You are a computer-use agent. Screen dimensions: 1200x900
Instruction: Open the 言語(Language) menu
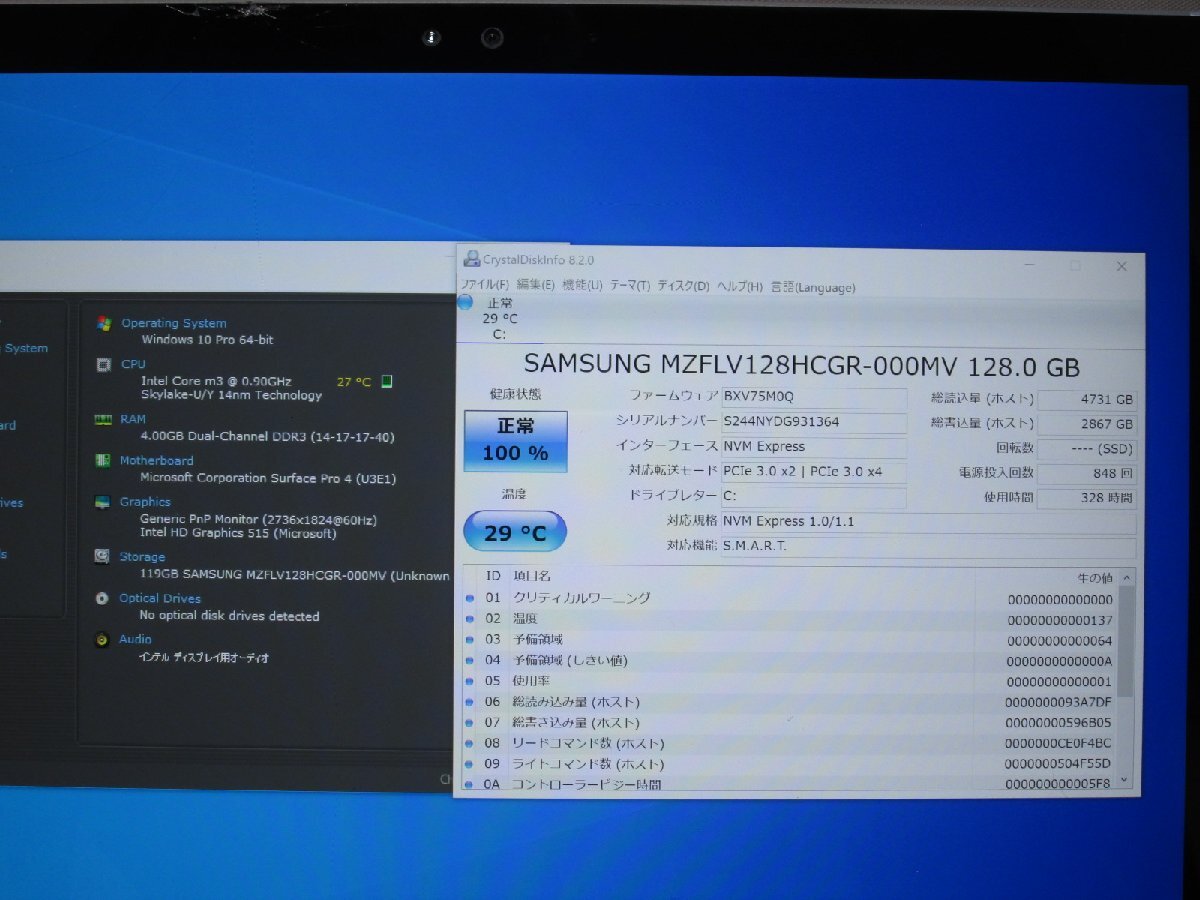[813, 287]
